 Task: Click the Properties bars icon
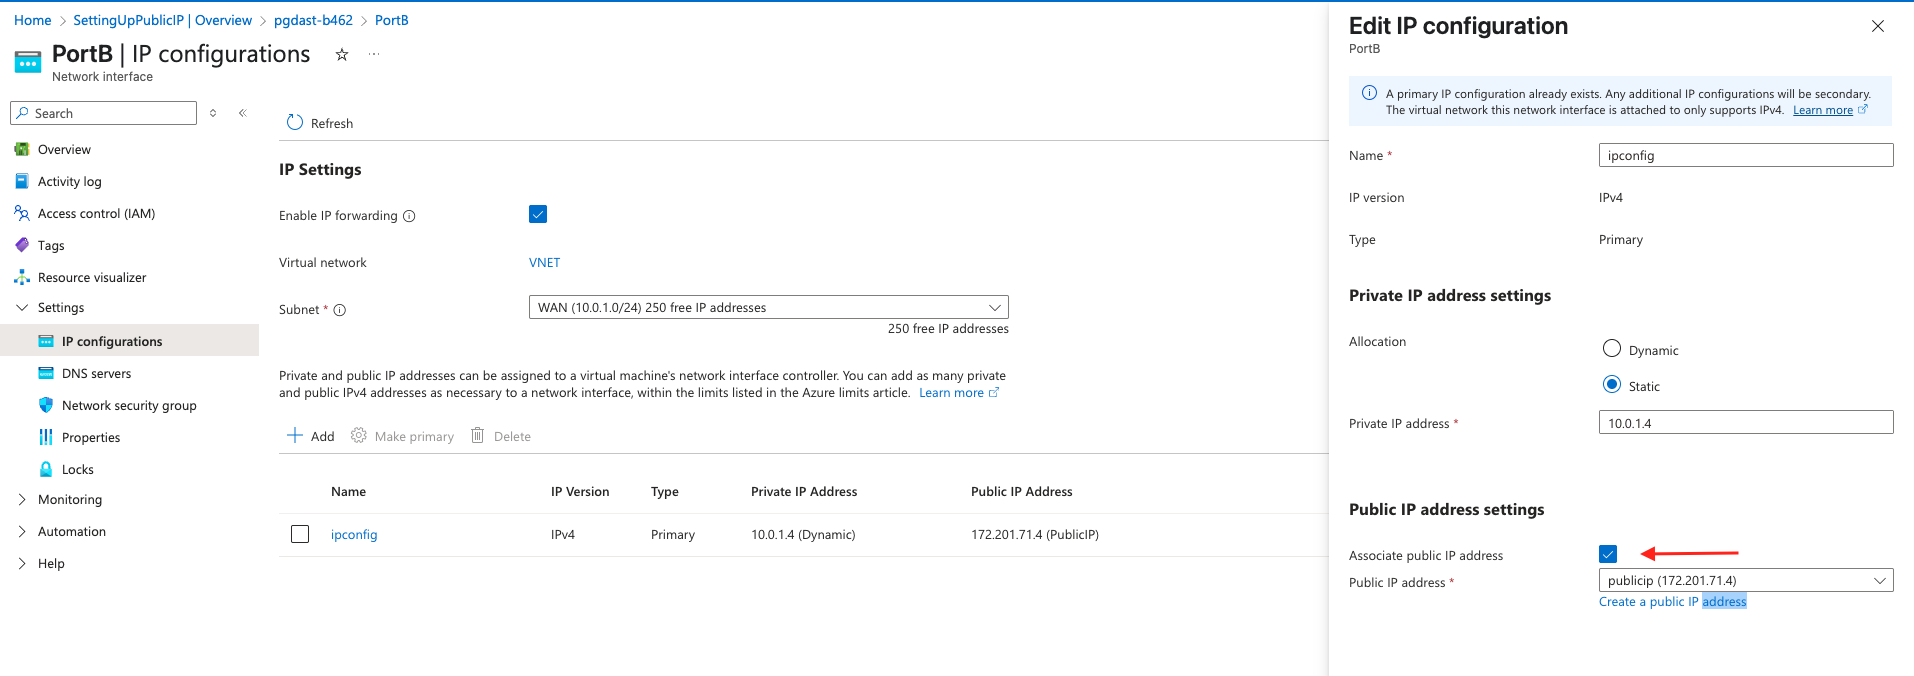pos(46,437)
